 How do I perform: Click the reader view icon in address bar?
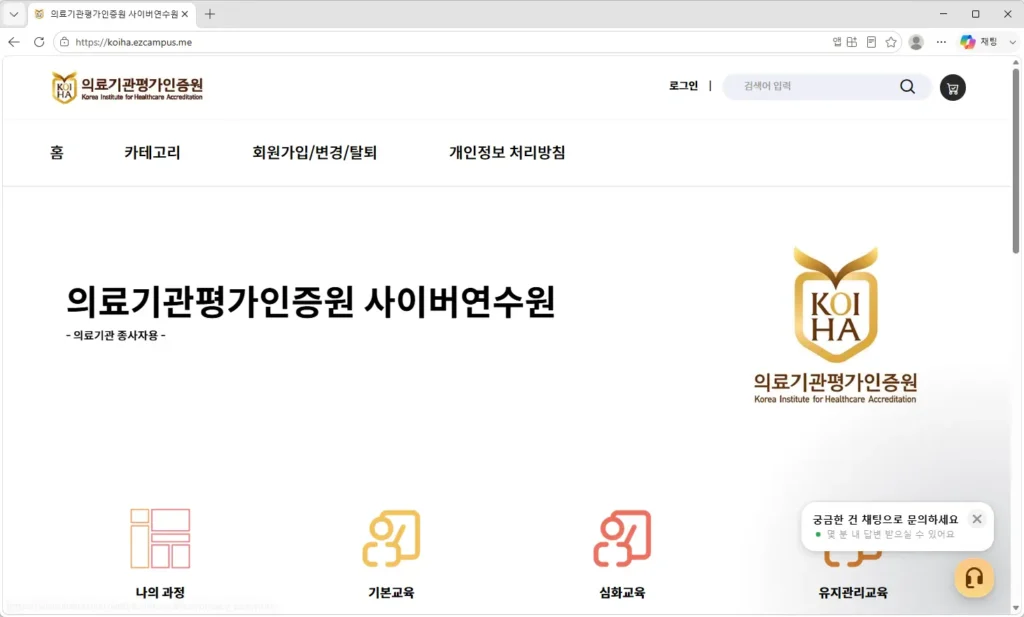click(x=871, y=42)
